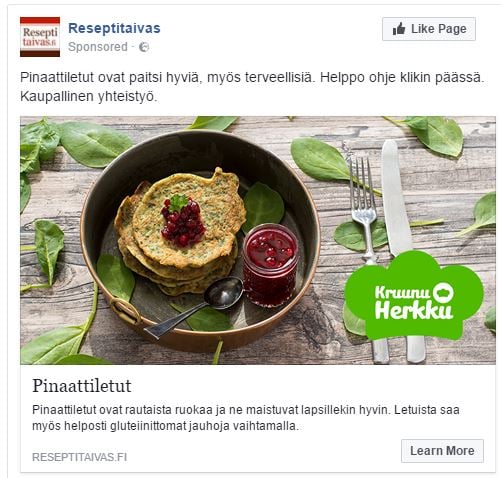
Task: Click the chef hat icon beside Kruunu
Action: [x=443, y=292]
